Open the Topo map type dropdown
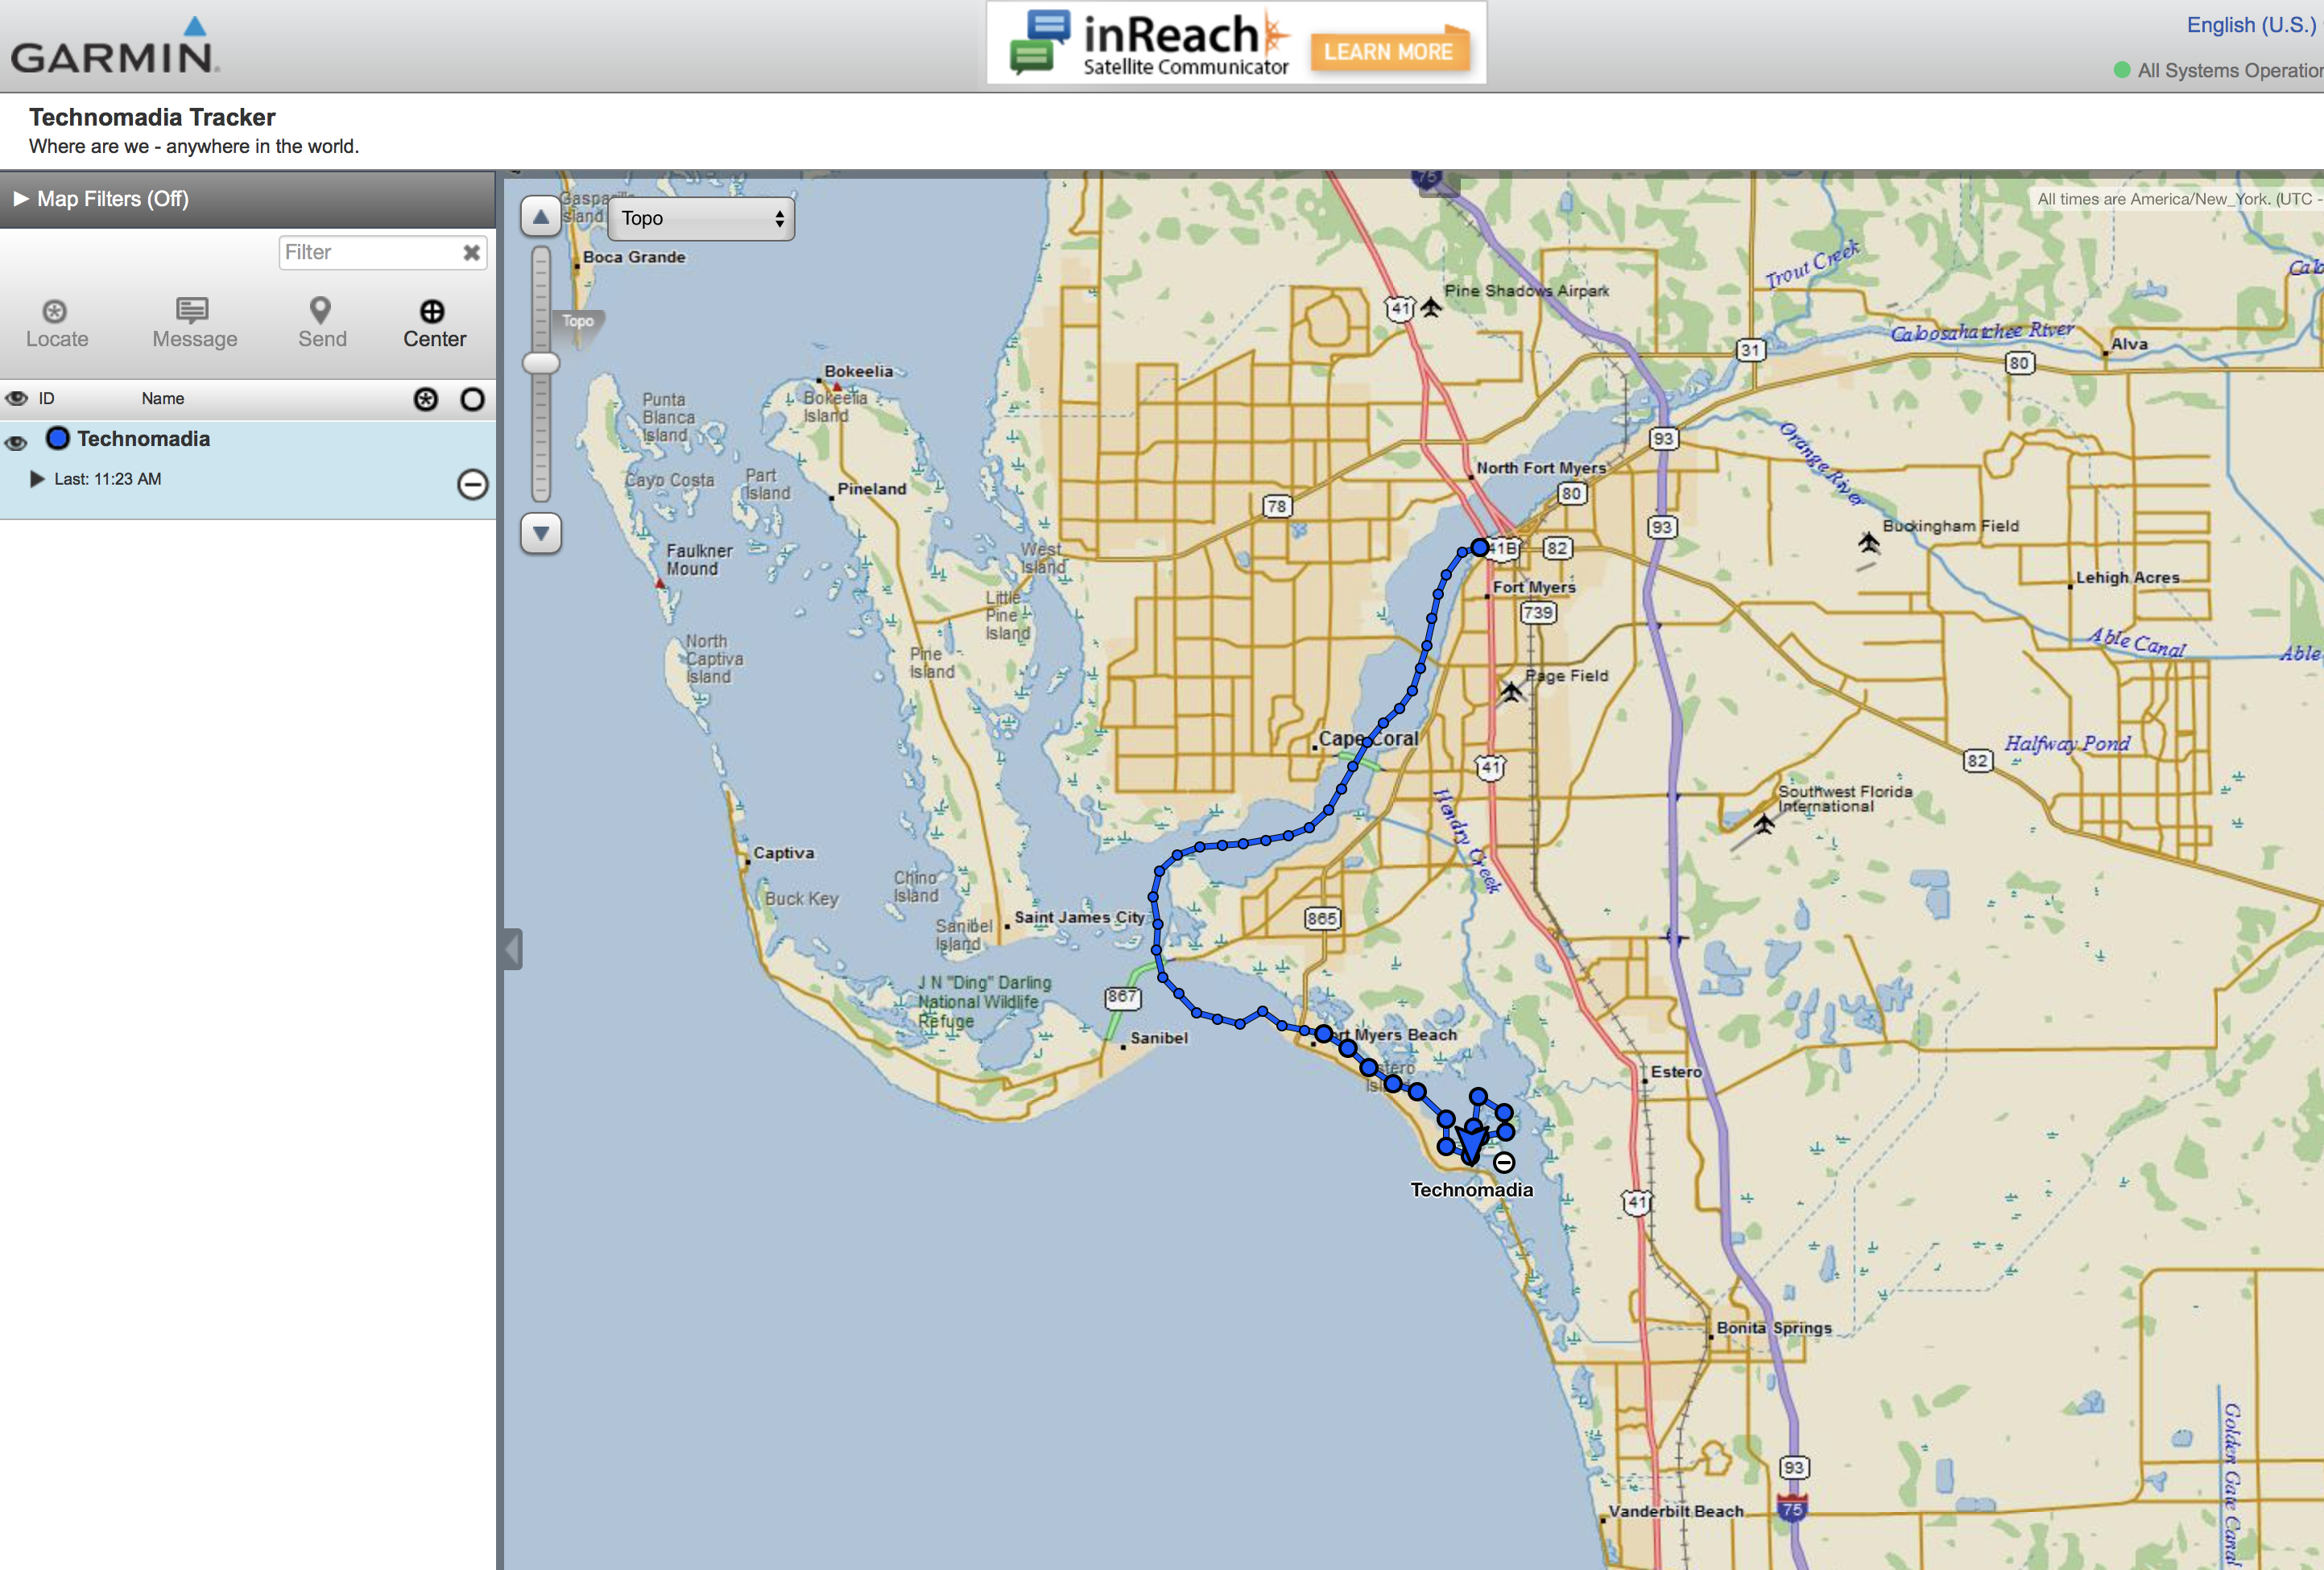Viewport: 2324px width, 1570px height. pos(701,219)
